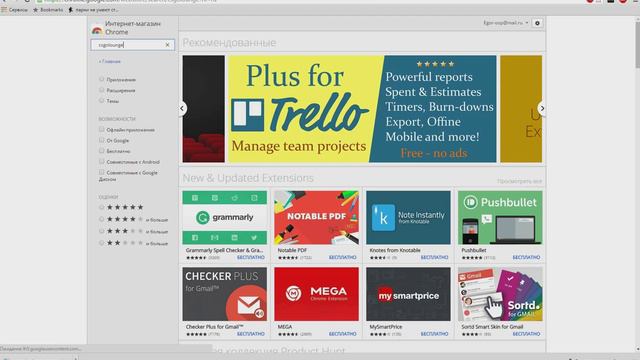Open the Bookmarks star bookmark
Screen dimensions: 640x360
pos(48,9)
